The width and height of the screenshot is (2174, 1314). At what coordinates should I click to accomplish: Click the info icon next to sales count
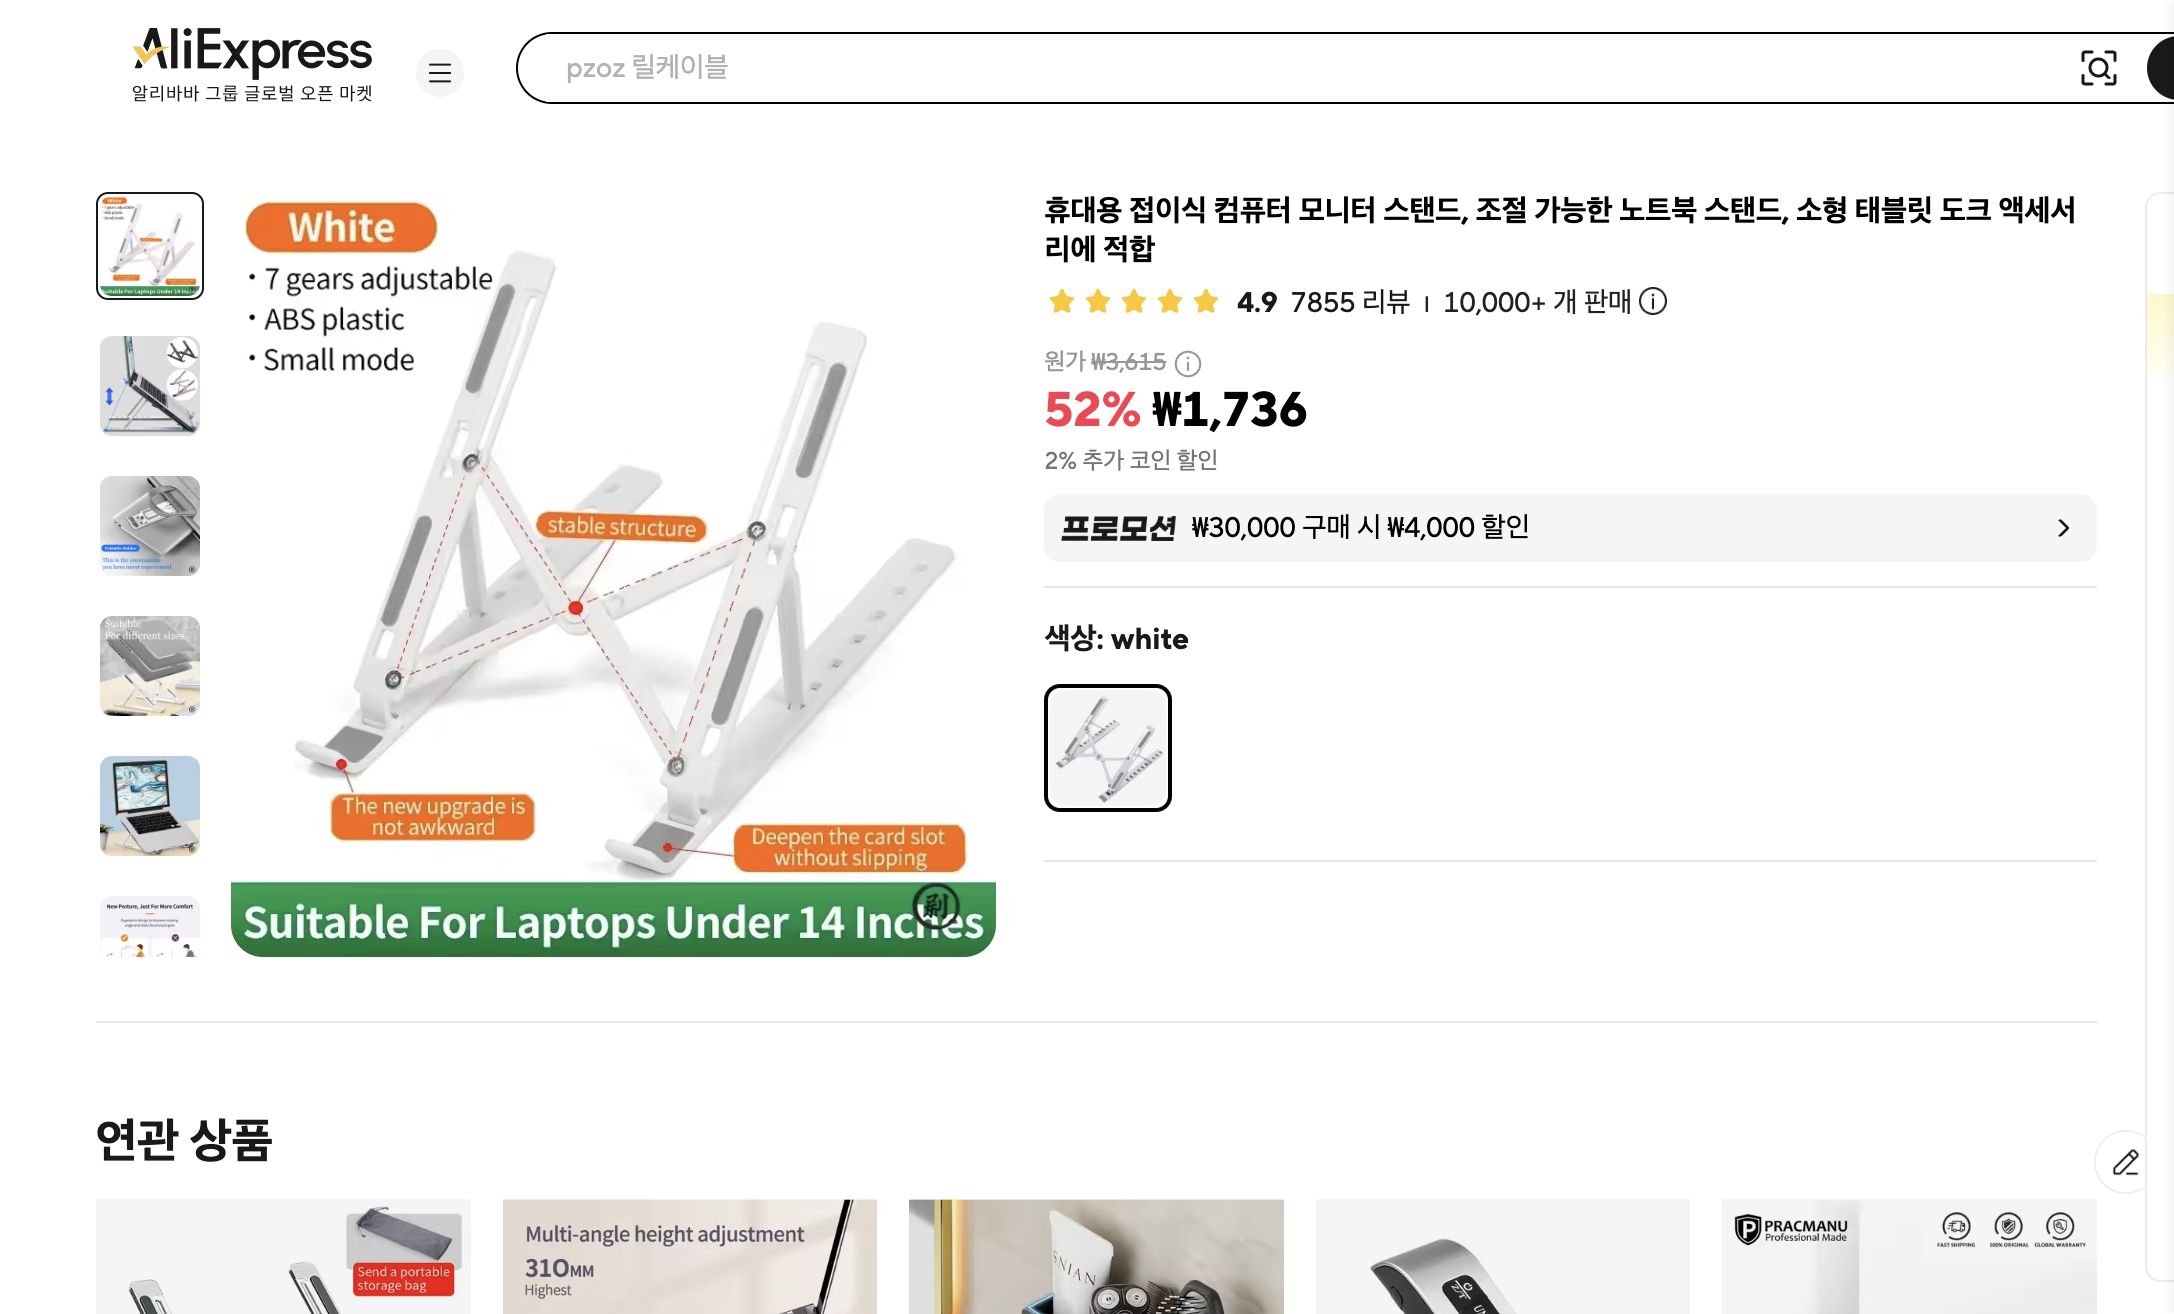click(x=1654, y=302)
